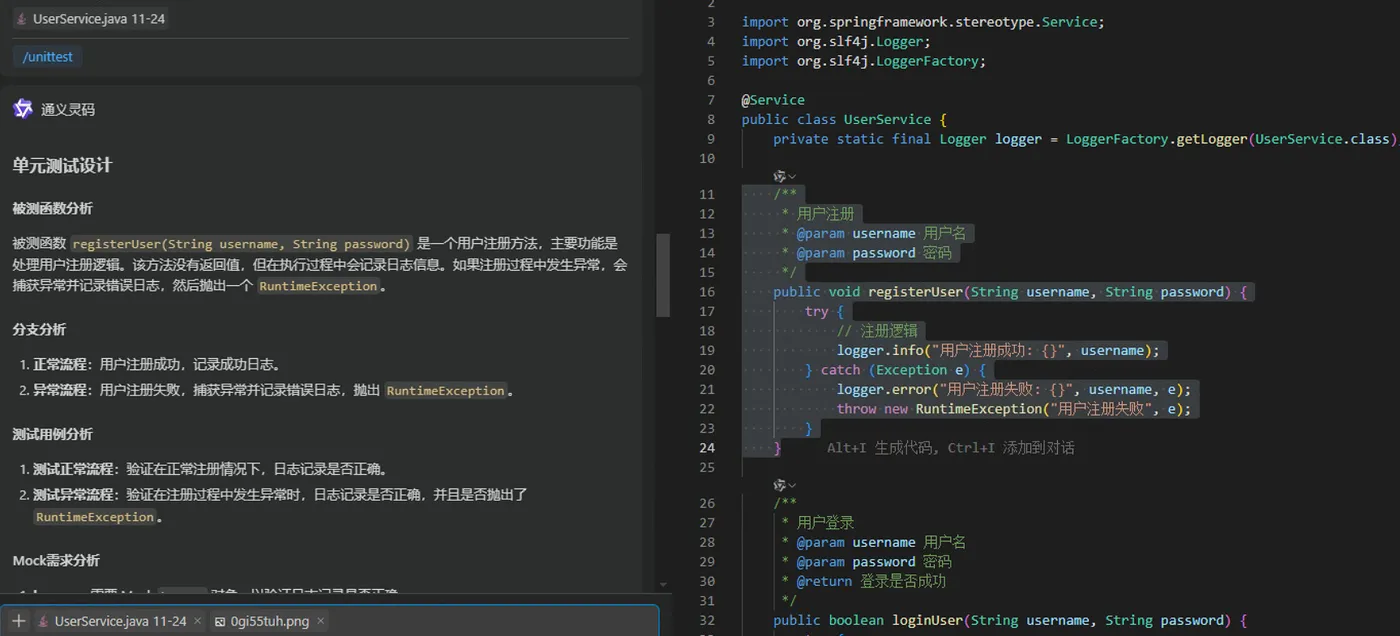Click the '通义灵码' assistant name label
The image size is (1400, 636).
point(68,110)
